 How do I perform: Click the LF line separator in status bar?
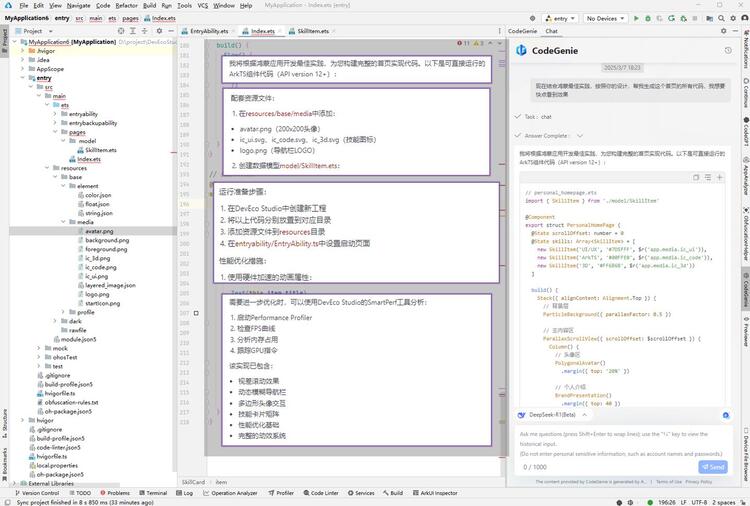click(x=683, y=502)
